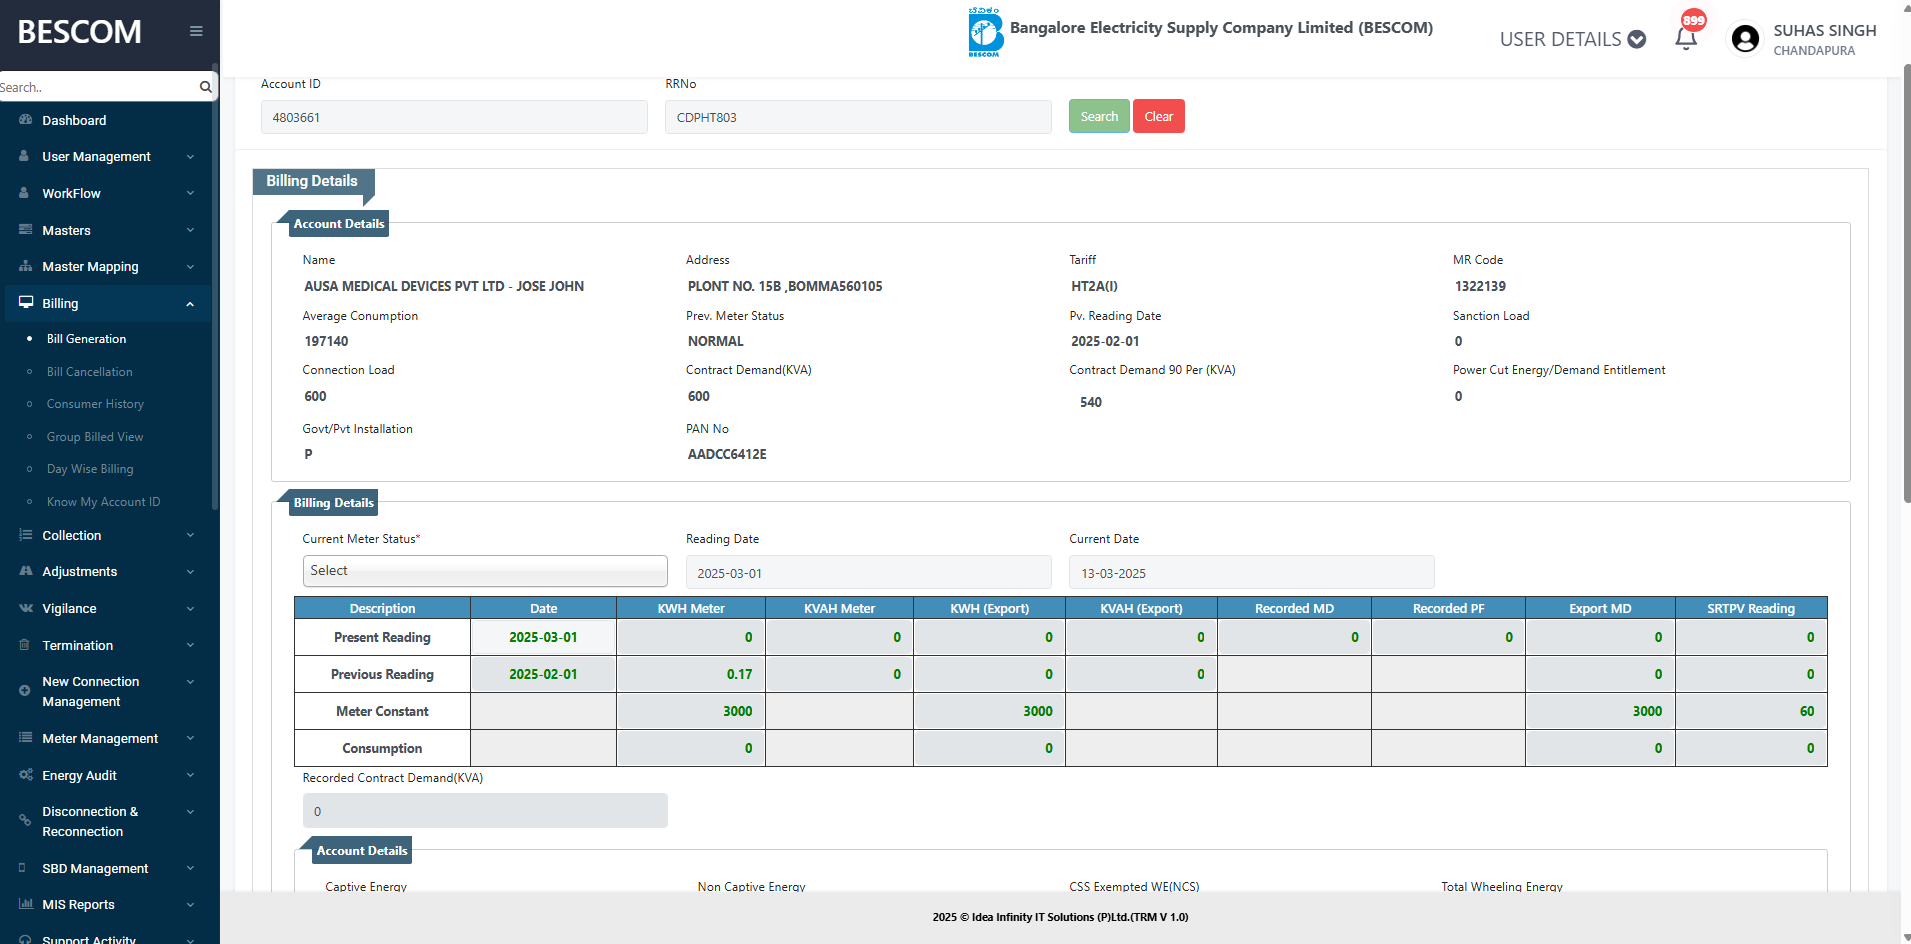Expand the Vigilance menu chevron
This screenshot has height=944, width=1911.
(190, 609)
